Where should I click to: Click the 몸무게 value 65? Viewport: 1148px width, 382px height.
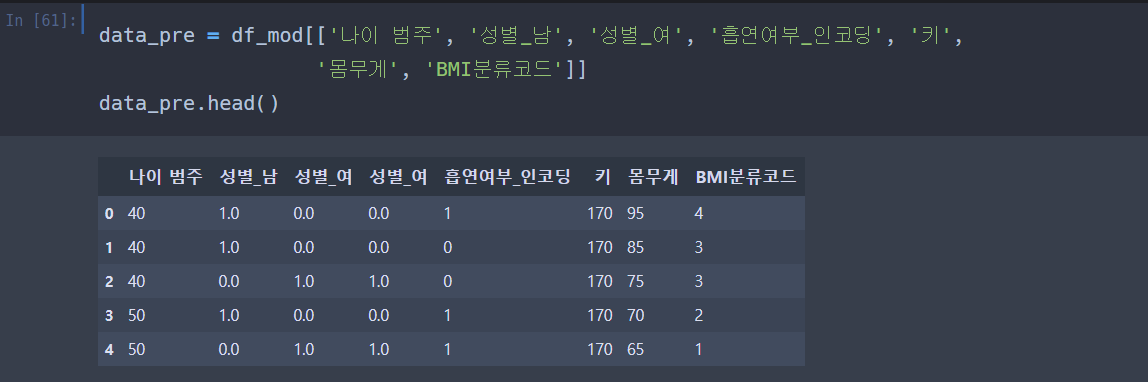[636, 349]
